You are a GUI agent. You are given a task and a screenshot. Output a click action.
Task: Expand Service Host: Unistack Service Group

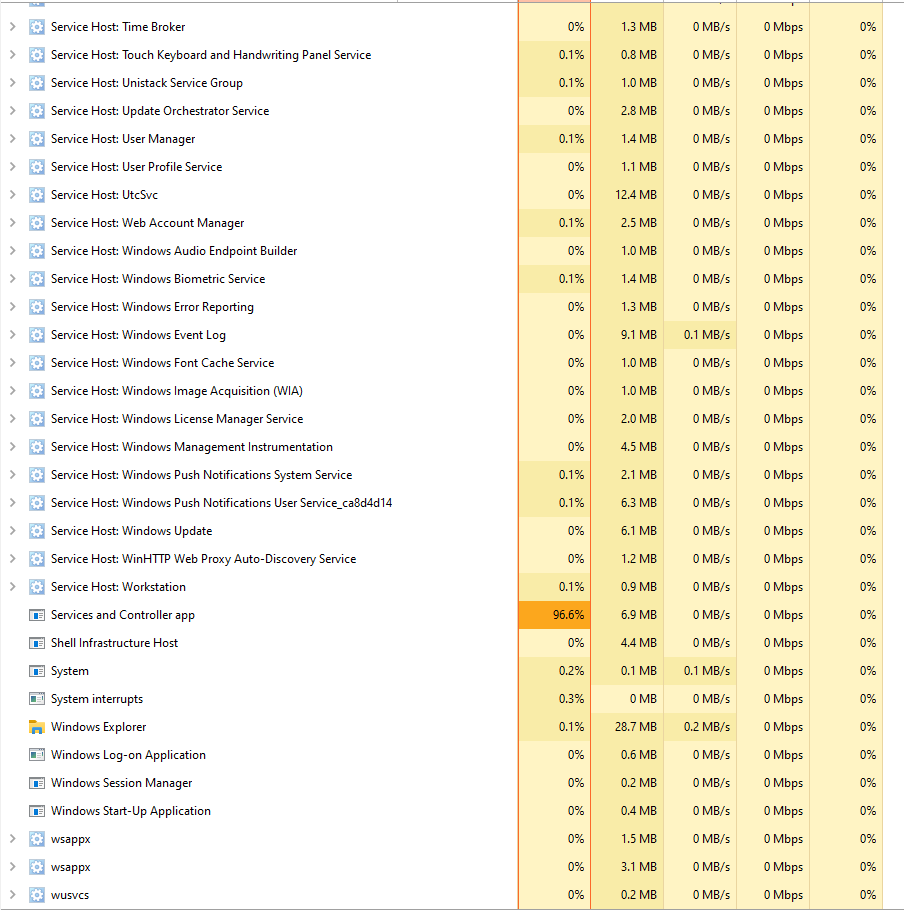tap(12, 83)
